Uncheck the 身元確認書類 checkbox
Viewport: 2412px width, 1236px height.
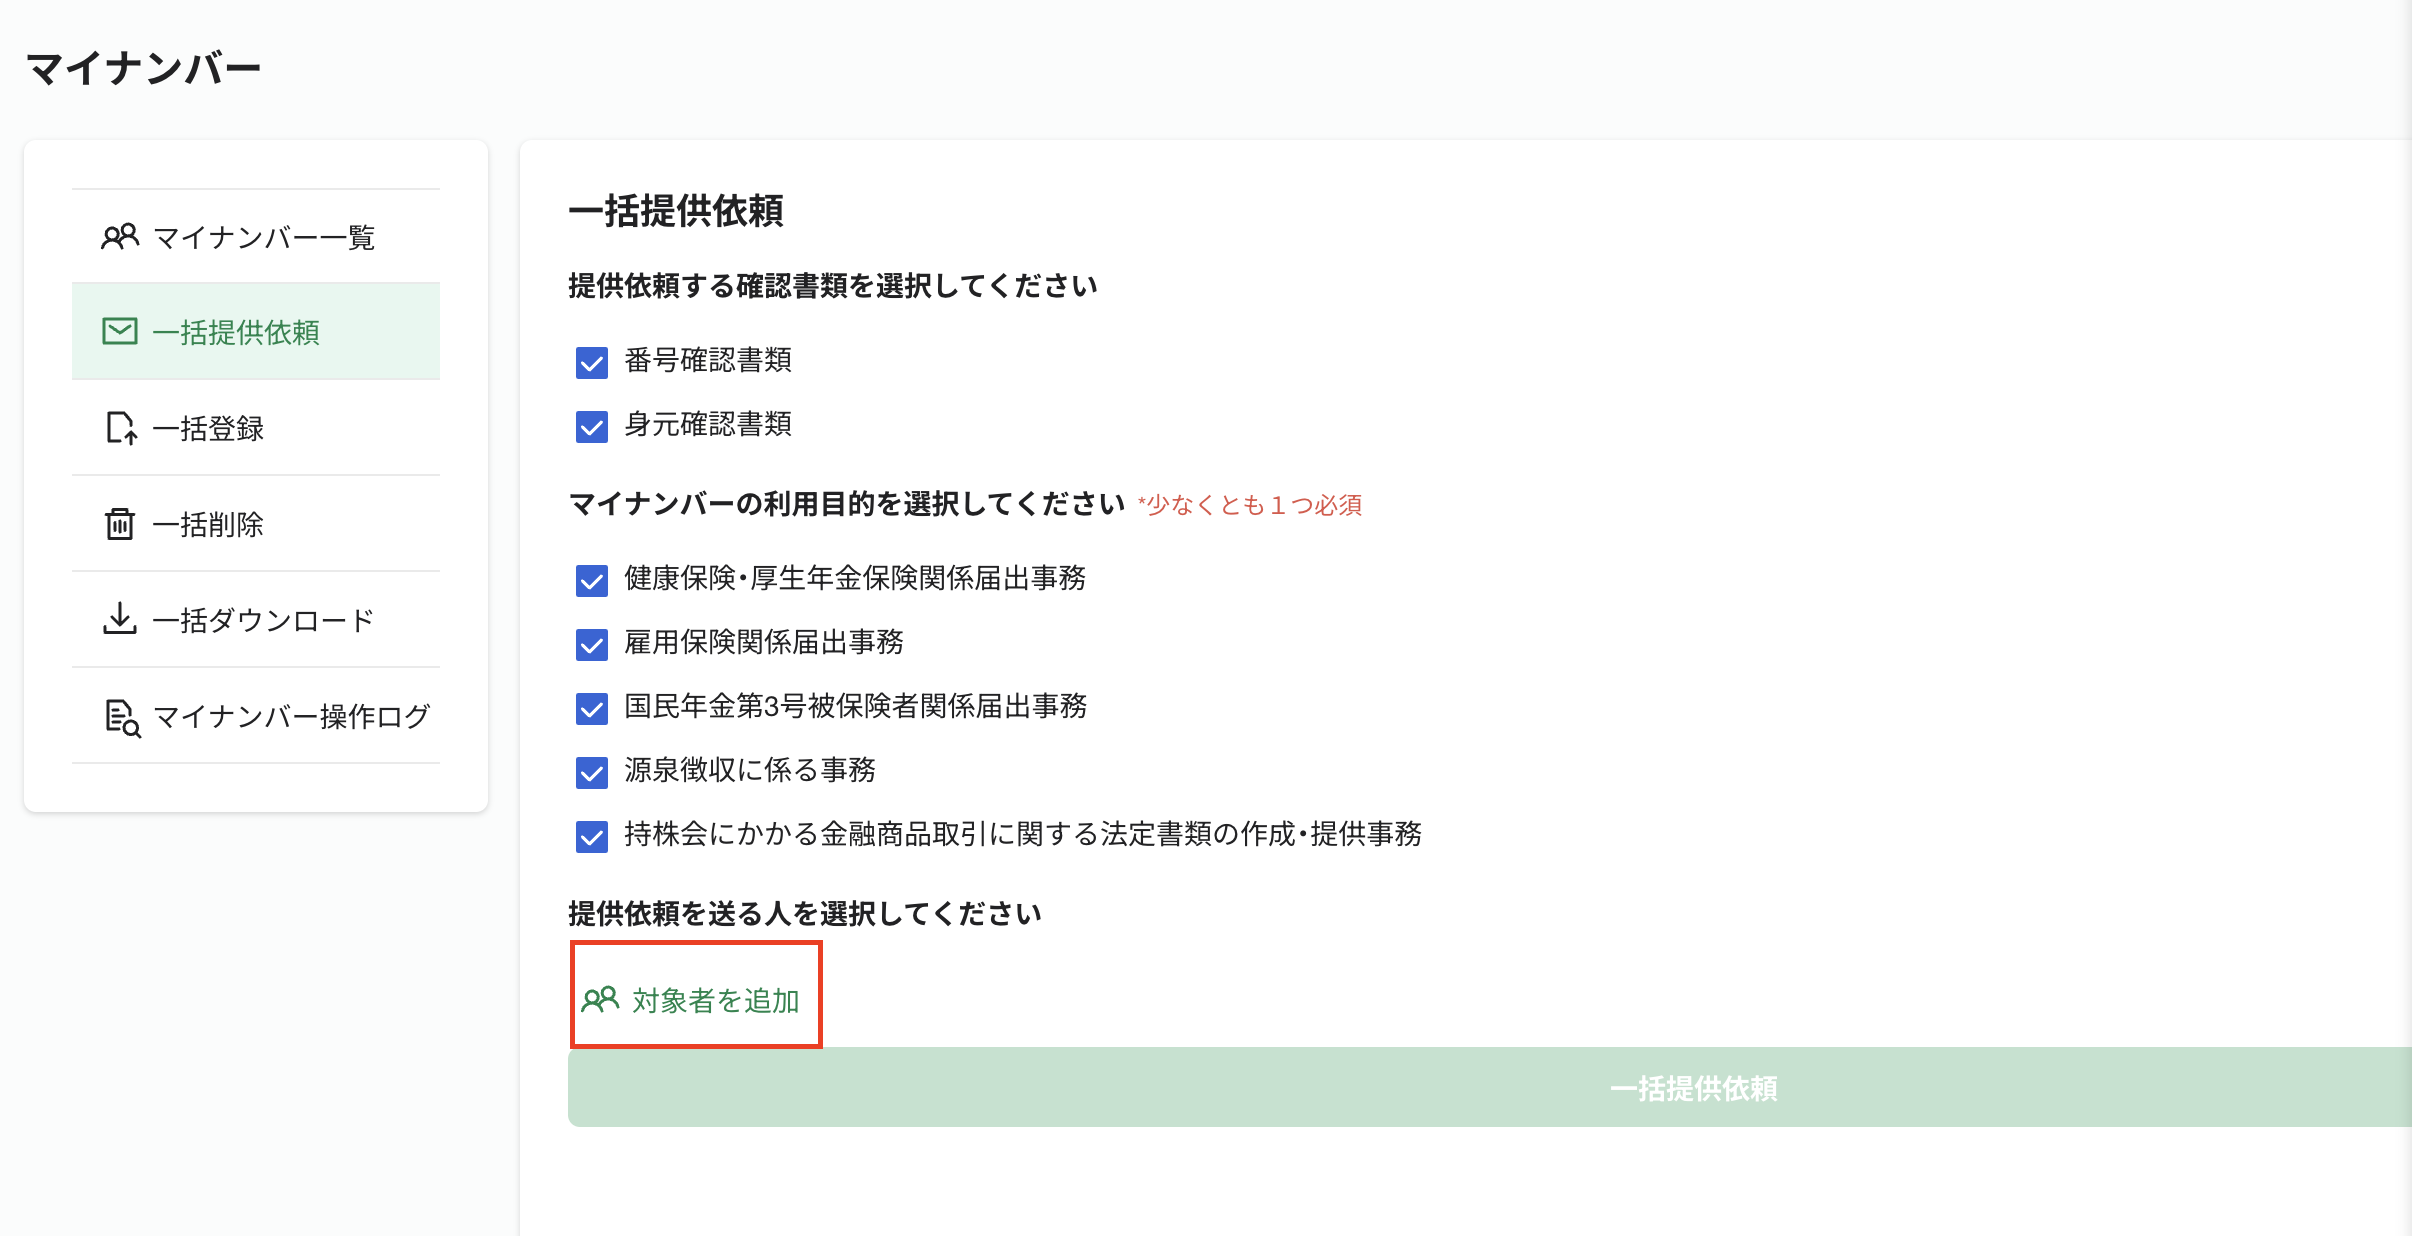tap(590, 426)
